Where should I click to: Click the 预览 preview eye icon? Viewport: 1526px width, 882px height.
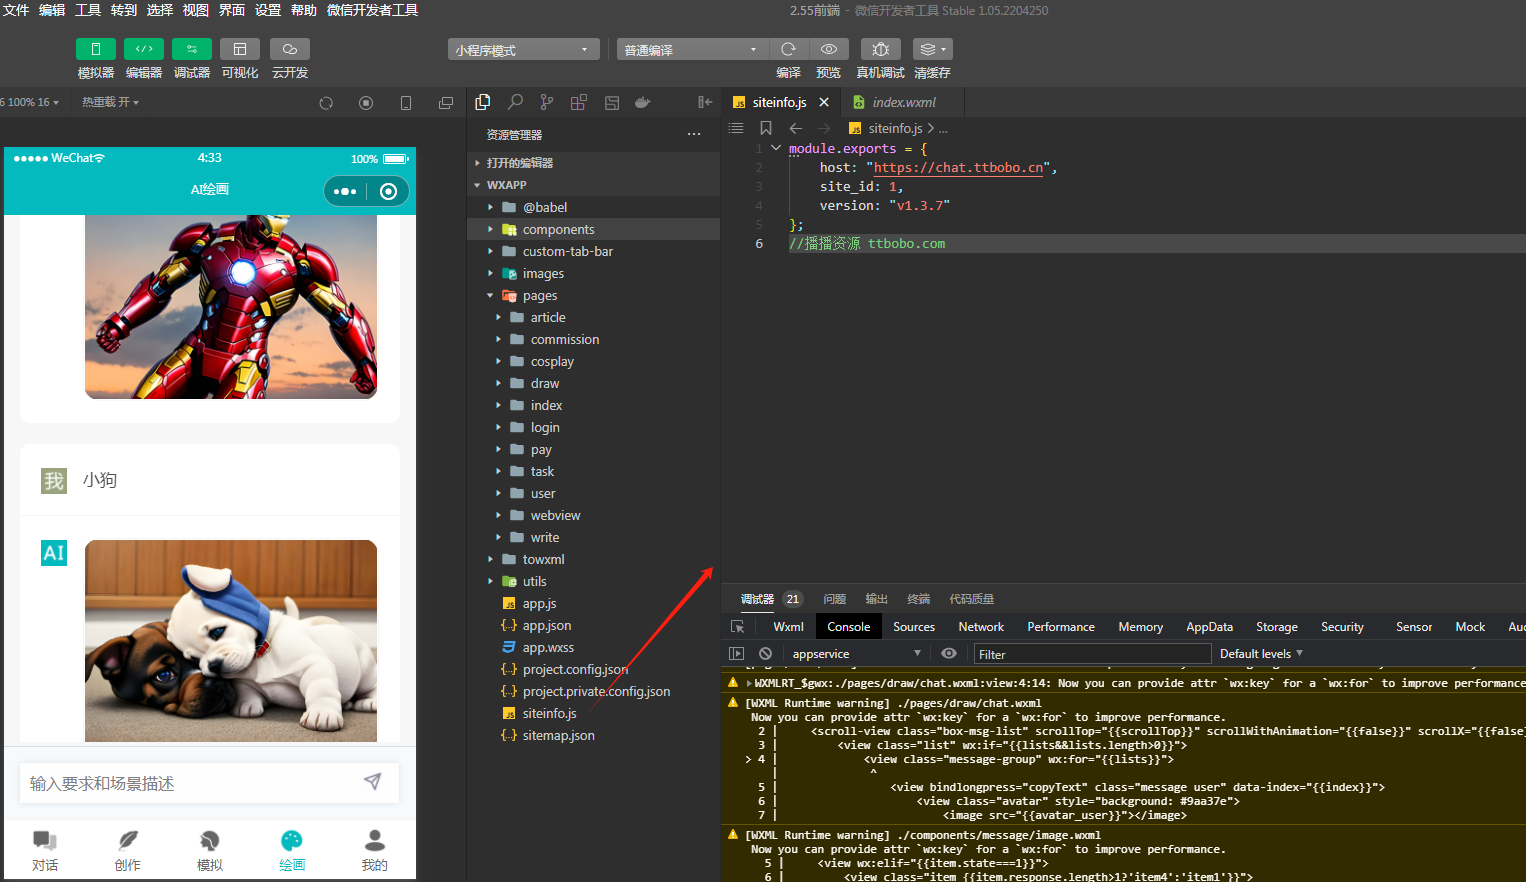(x=829, y=49)
